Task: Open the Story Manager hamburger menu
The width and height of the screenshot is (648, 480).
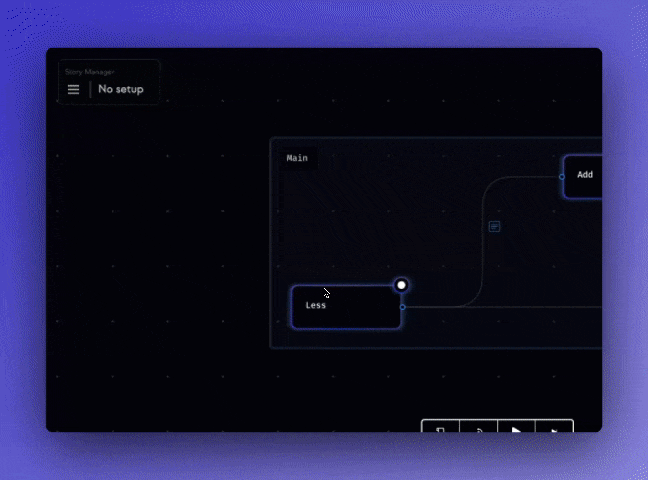Action: [x=73, y=89]
